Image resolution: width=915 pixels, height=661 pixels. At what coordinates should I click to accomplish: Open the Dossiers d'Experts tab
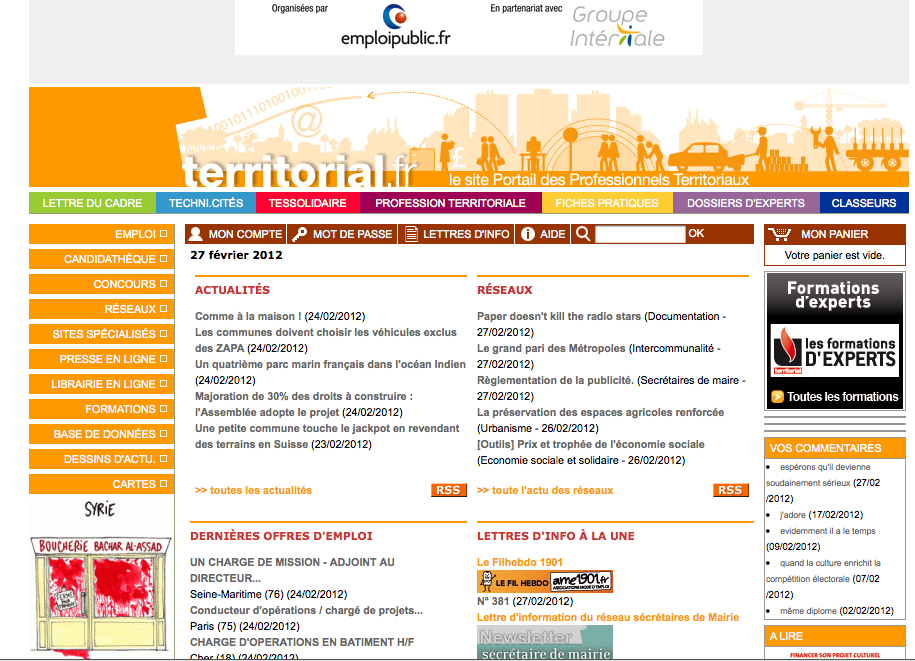tap(746, 203)
